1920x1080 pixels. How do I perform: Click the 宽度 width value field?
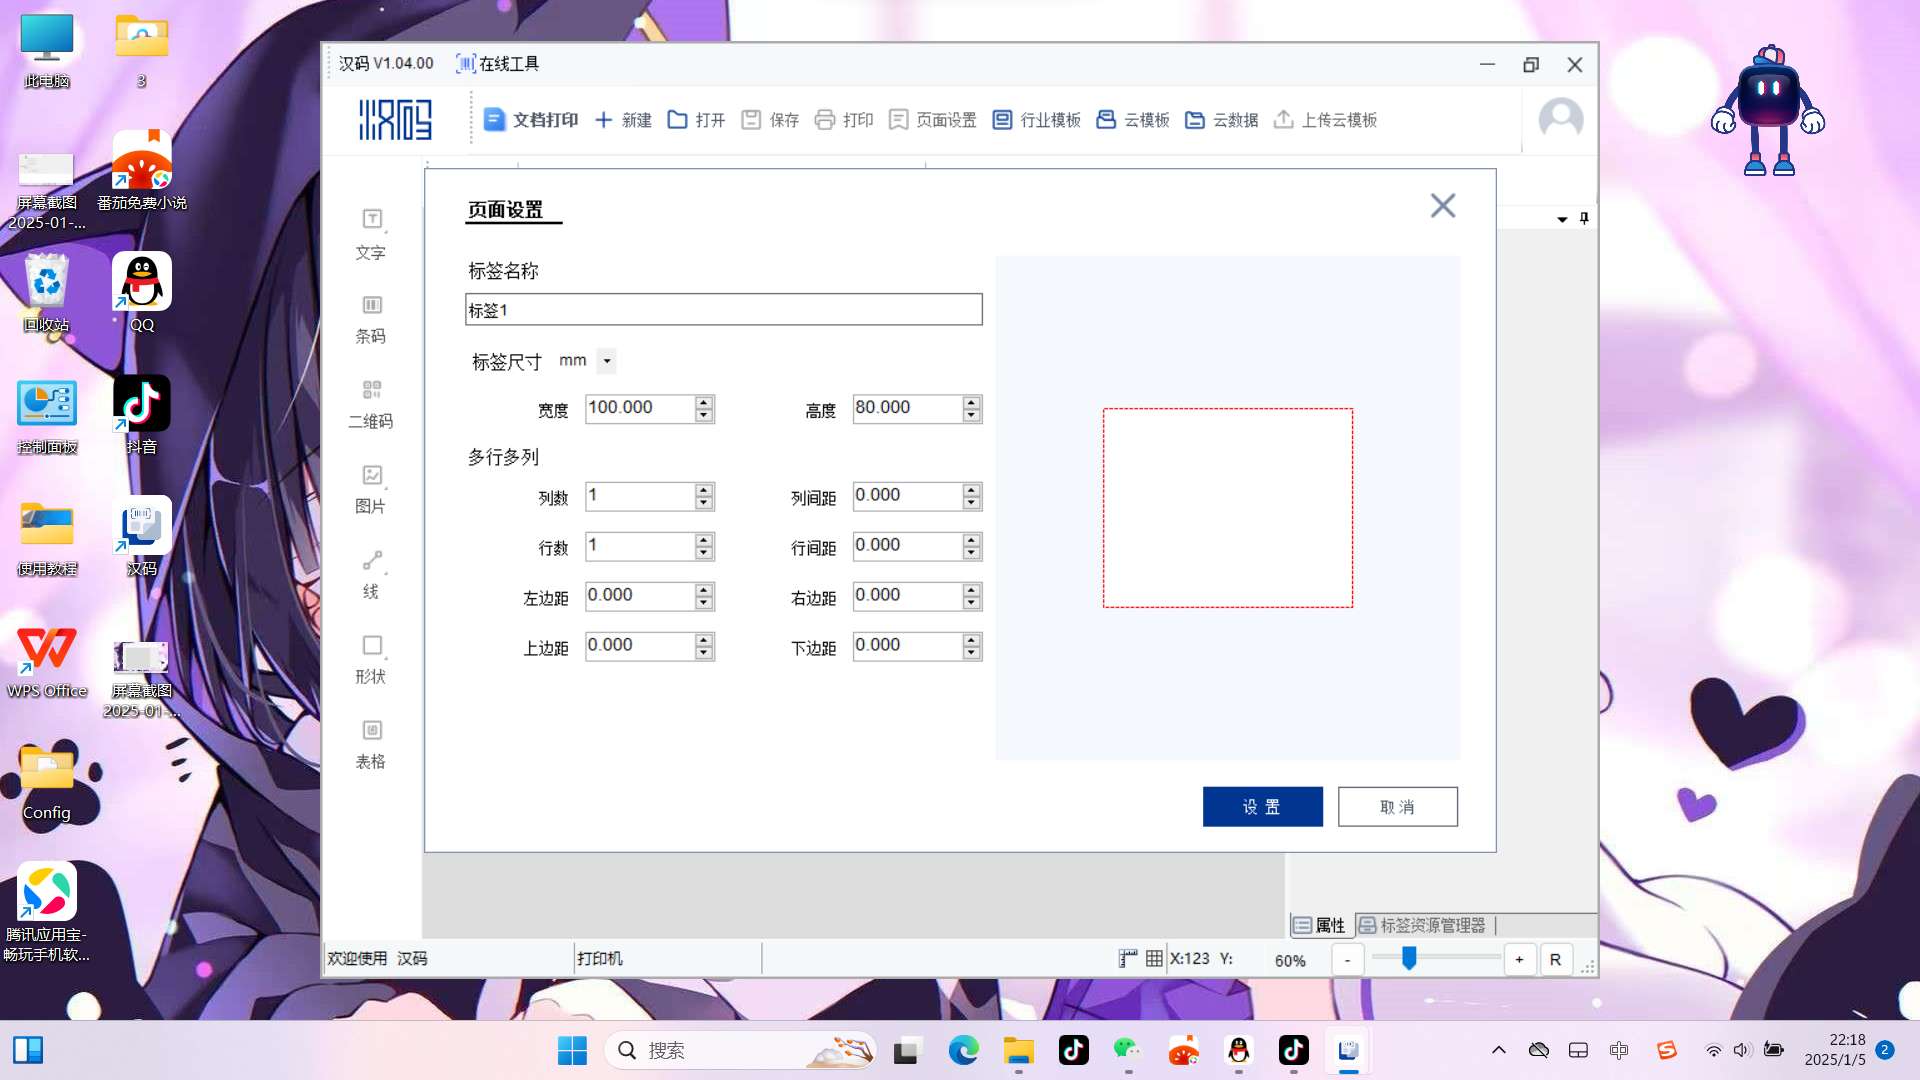click(640, 408)
